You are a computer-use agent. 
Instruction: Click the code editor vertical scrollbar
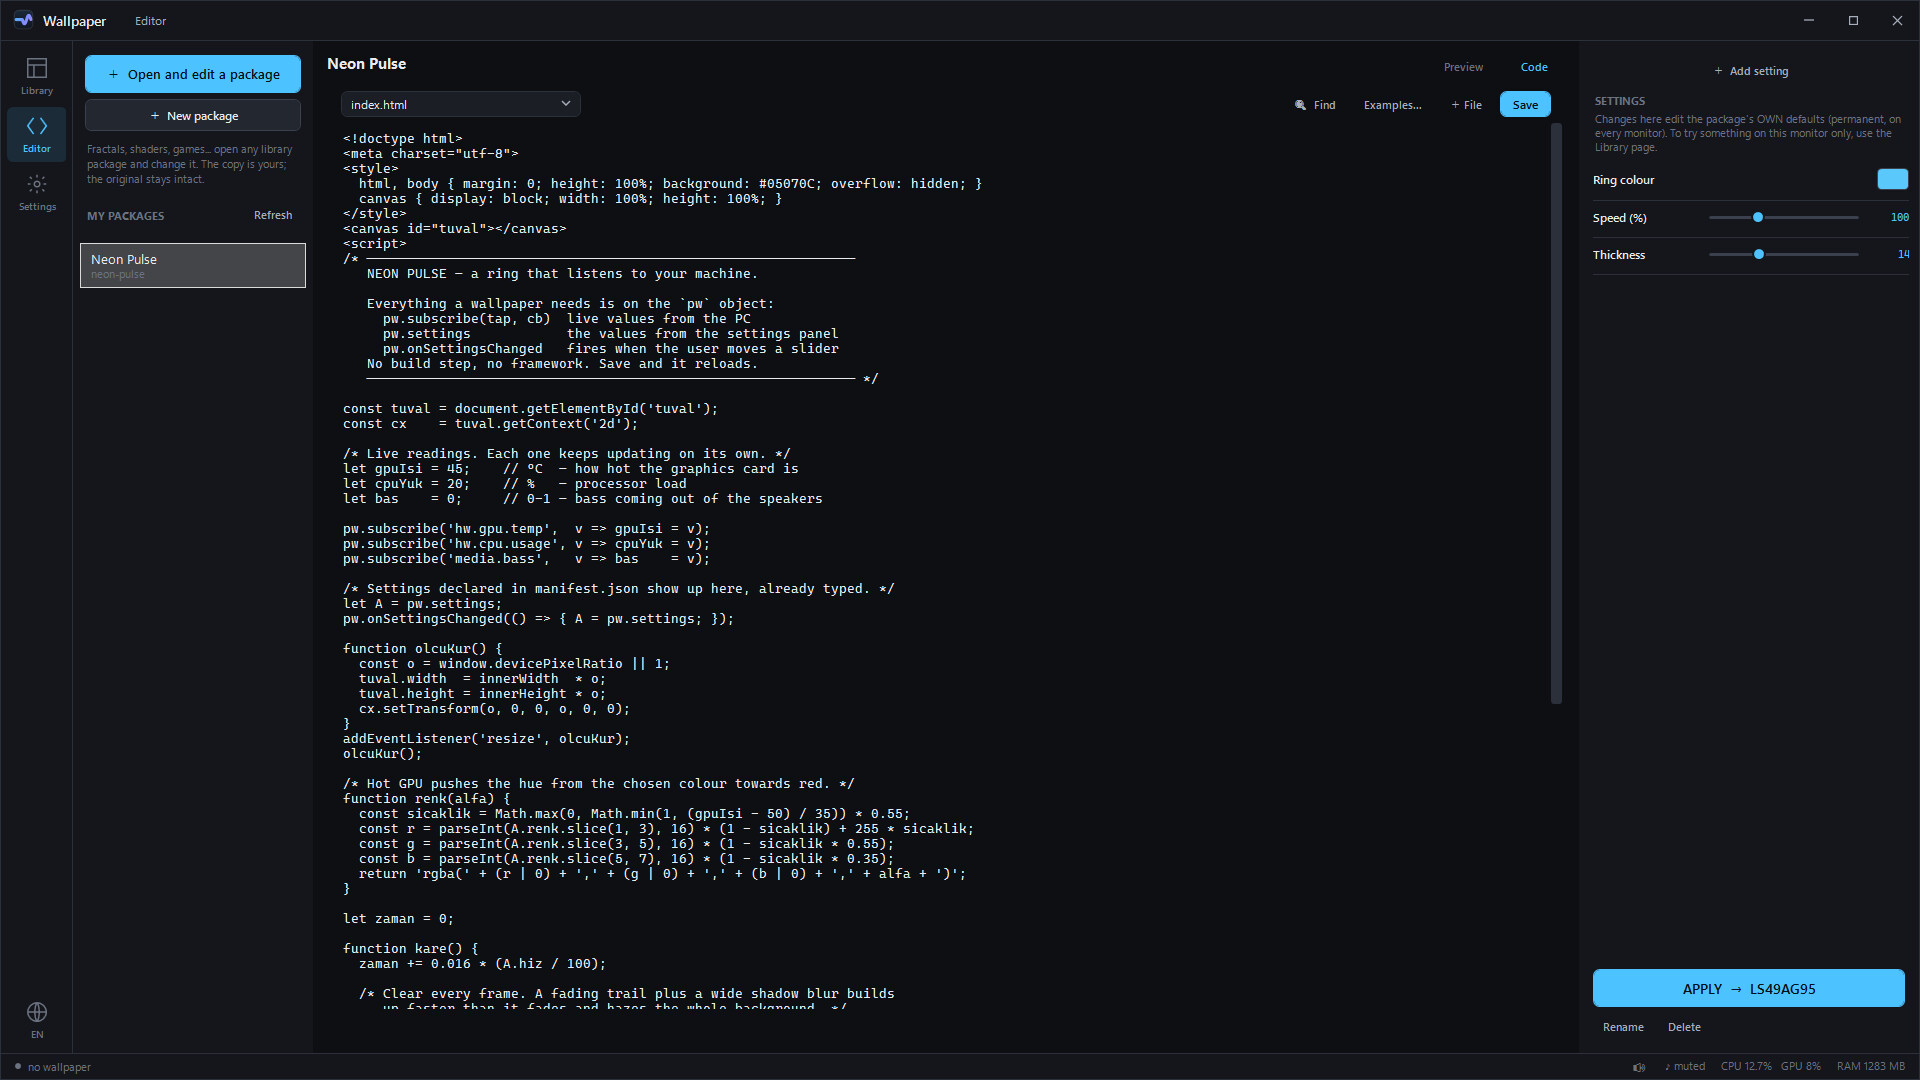tap(1556, 413)
